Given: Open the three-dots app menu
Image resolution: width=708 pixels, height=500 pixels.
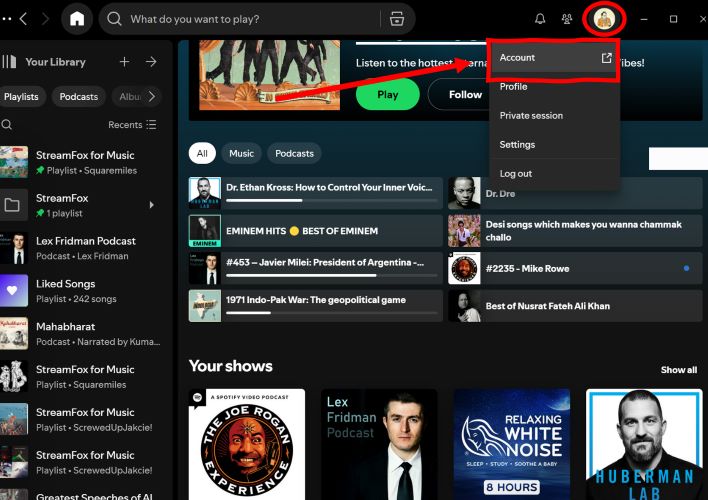Looking at the screenshot, I should pos(5,19).
